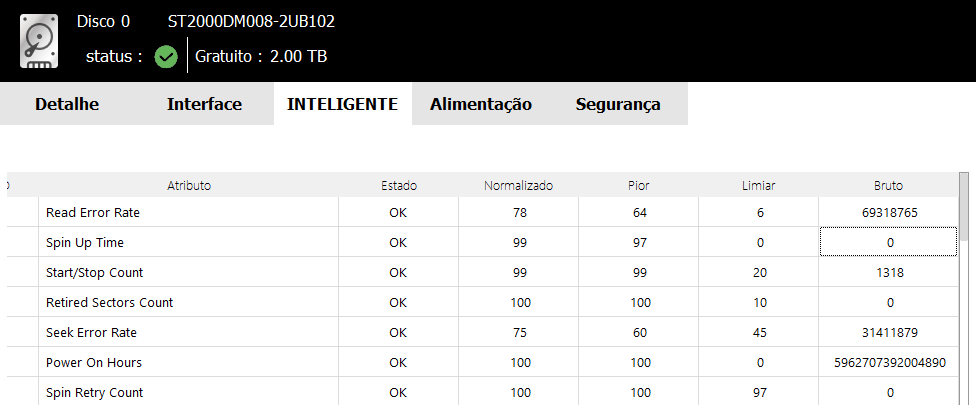Select the INTELIGENTE tab
Viewport: 976px width, 405px height.
[342, 104]
